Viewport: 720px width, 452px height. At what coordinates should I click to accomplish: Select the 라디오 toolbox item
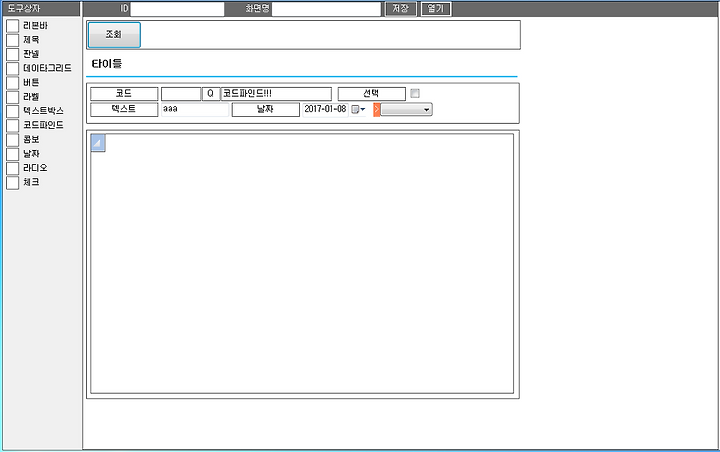[27, 168]
